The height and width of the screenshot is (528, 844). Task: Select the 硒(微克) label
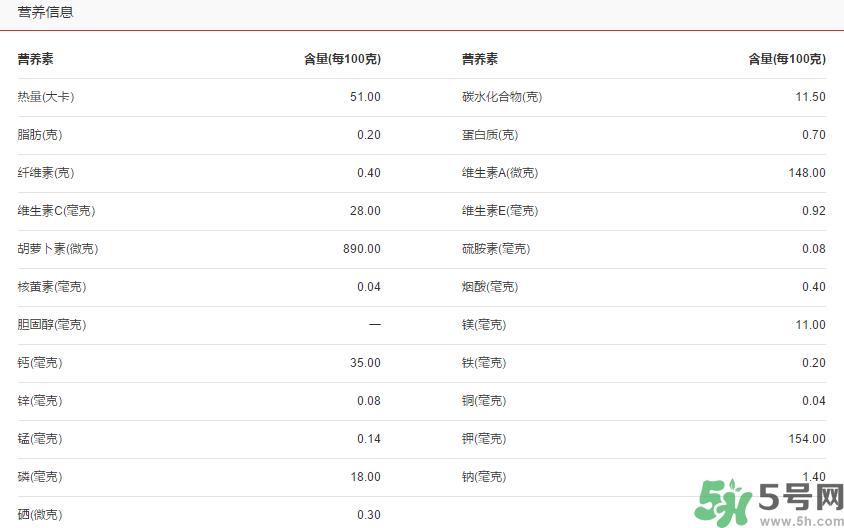(x=40, y=515)
